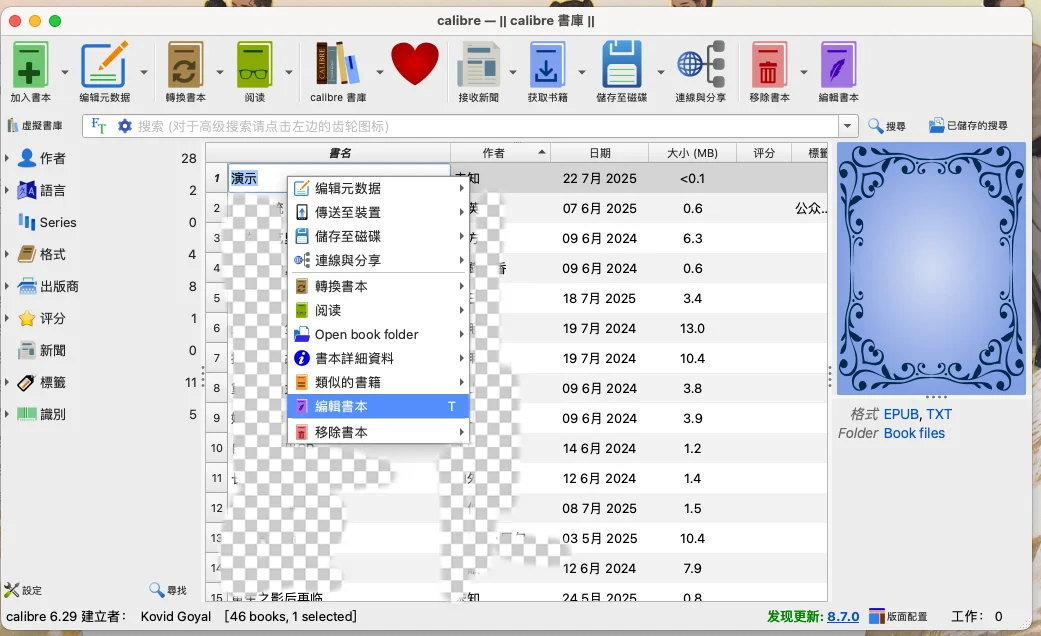Choose Similar books in context menu

(x=378, y=382)
